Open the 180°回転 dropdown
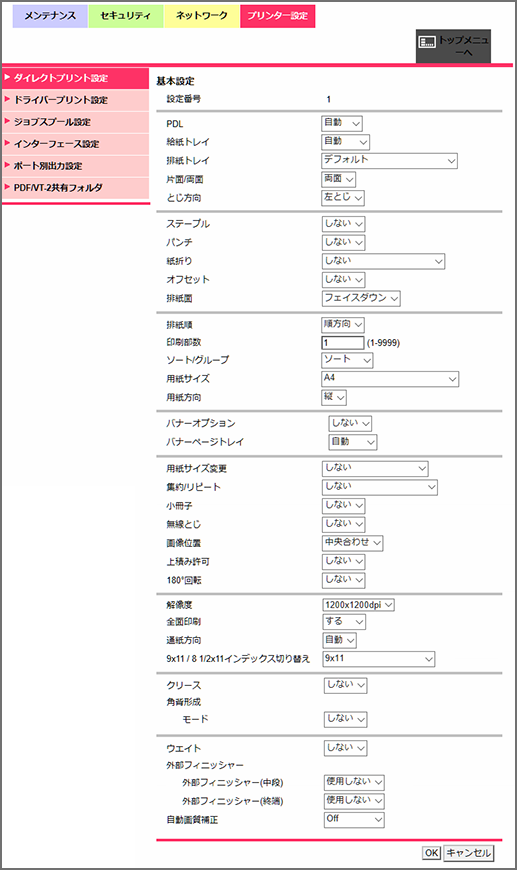This screenshot has width=517, height=870. click(x=343, y=580)
